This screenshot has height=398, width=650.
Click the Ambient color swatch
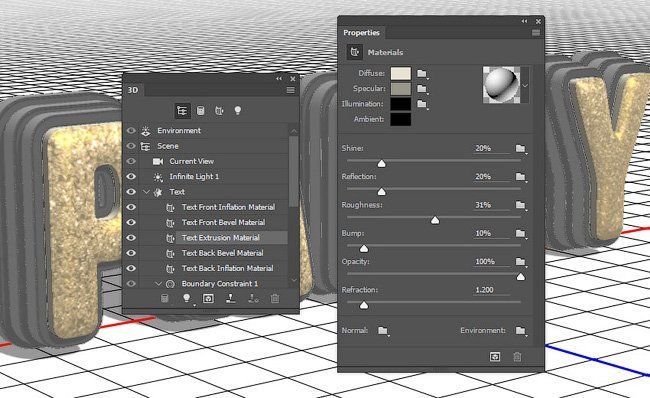pyautogui.click(x=401, y=119)
